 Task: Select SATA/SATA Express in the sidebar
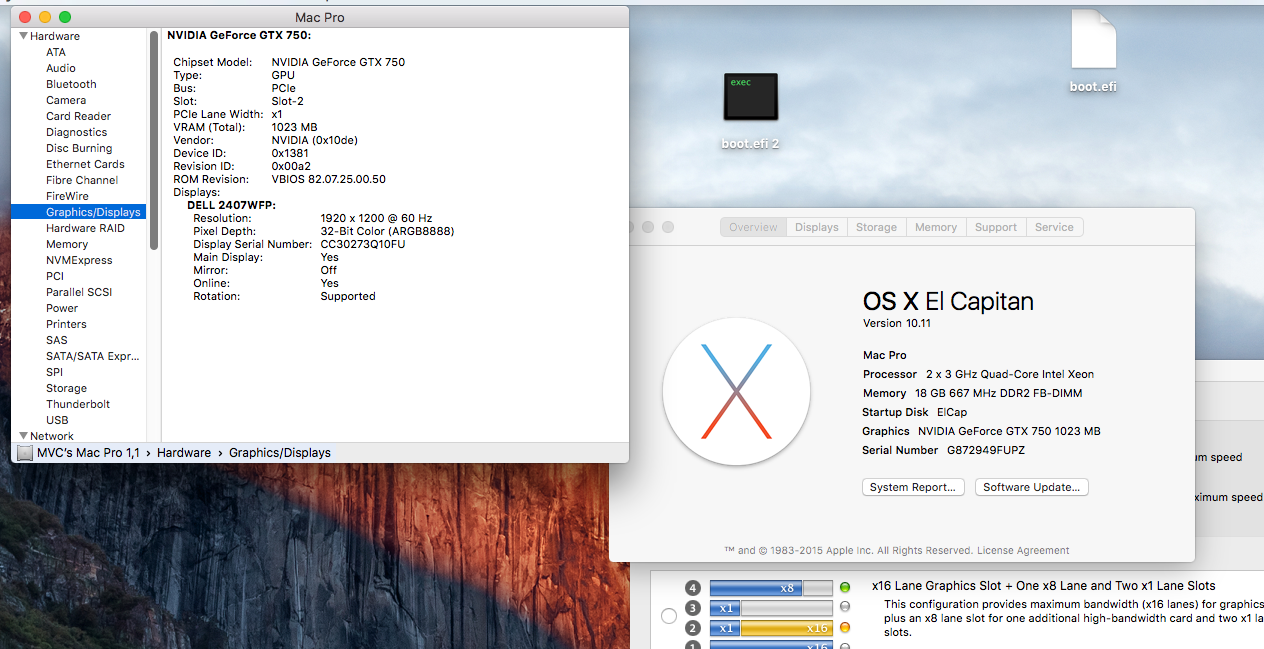coord(93,356)
